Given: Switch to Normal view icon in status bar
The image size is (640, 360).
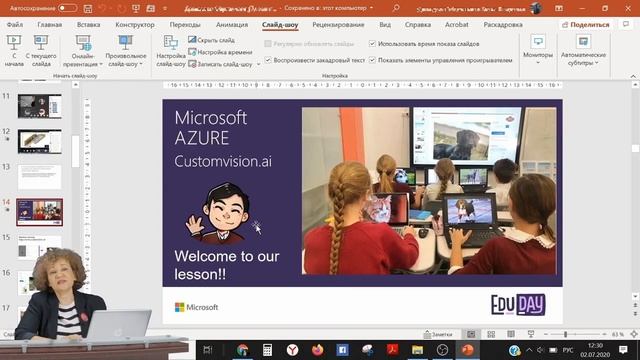Looking at the screenshot, I should coord(471,334).
